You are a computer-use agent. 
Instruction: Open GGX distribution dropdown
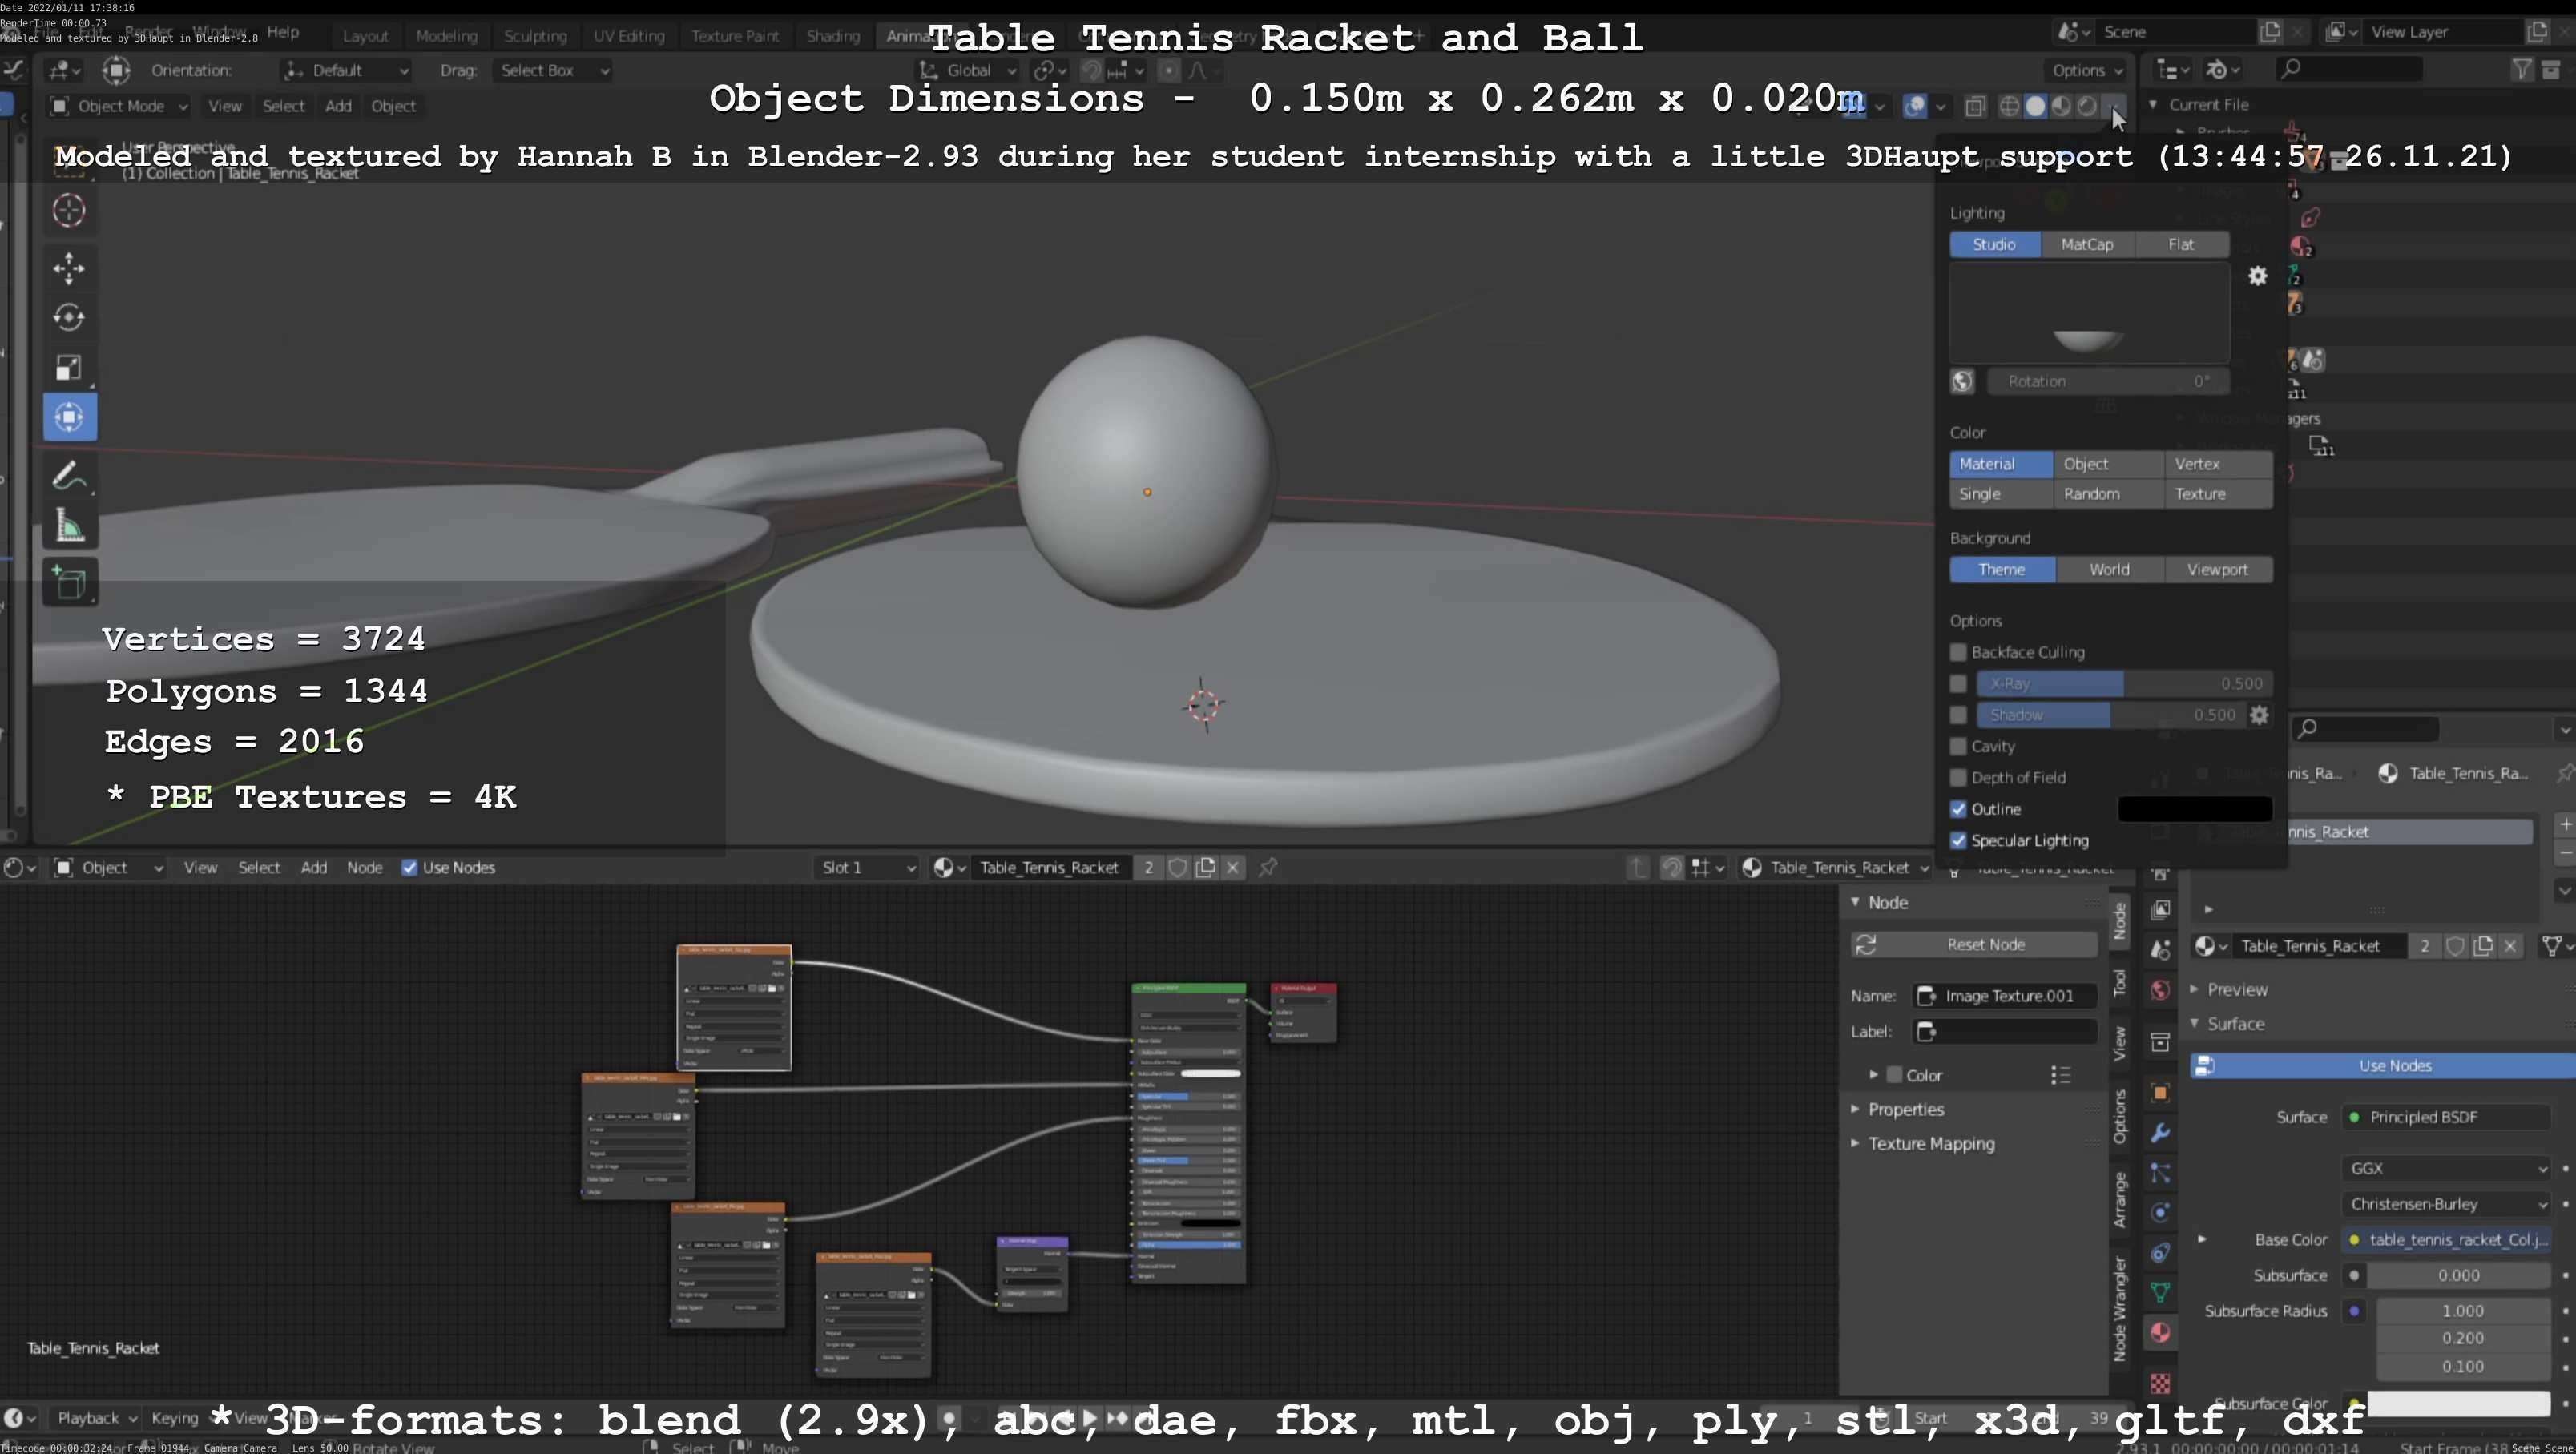coord(2446,1168)
